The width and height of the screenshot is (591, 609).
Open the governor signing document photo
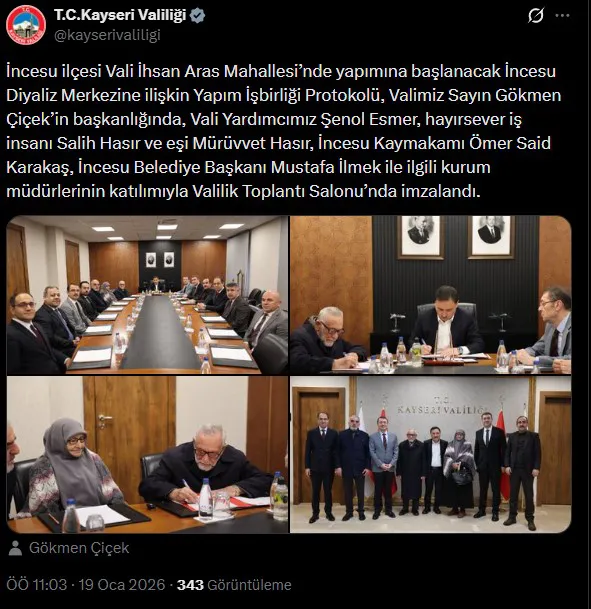pos(431,295)
